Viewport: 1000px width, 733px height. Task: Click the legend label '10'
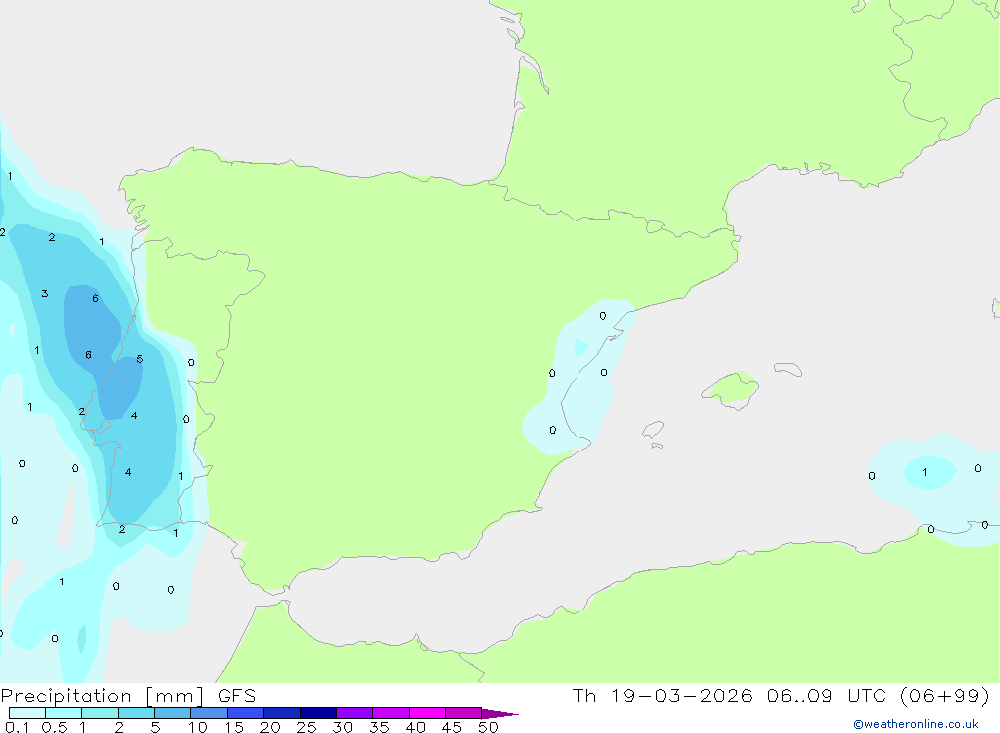click(x=198, y=727)
